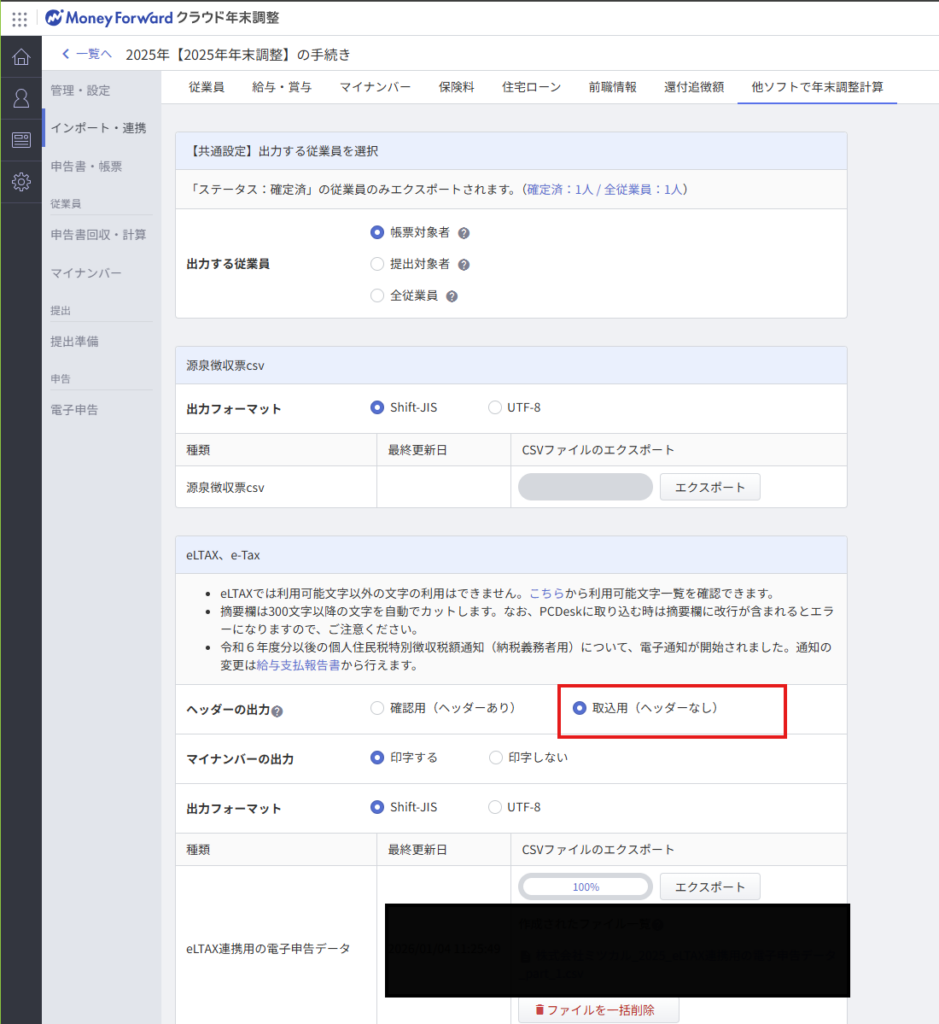Open 申告書回収・計算 in the sidebar

98,235
